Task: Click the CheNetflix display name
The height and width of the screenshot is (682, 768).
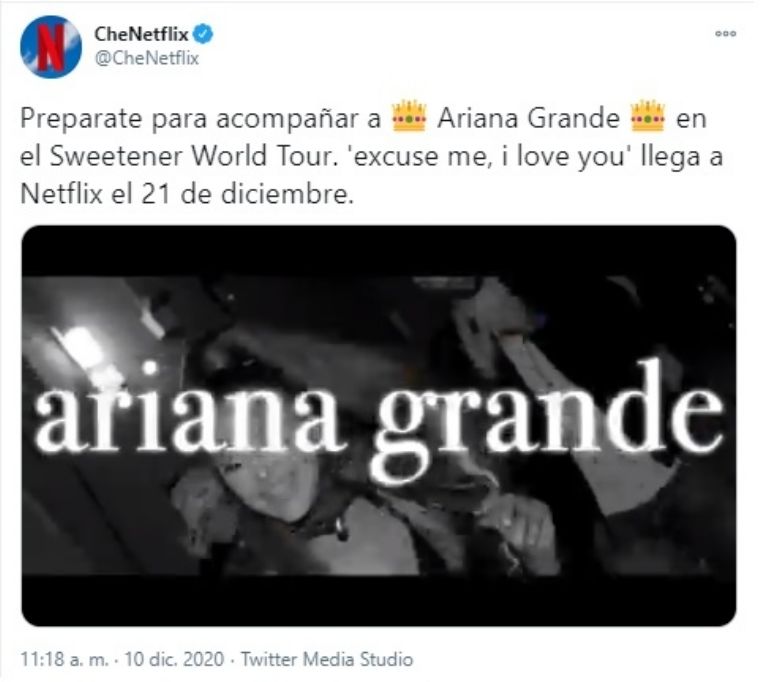Action: [141, 34]
